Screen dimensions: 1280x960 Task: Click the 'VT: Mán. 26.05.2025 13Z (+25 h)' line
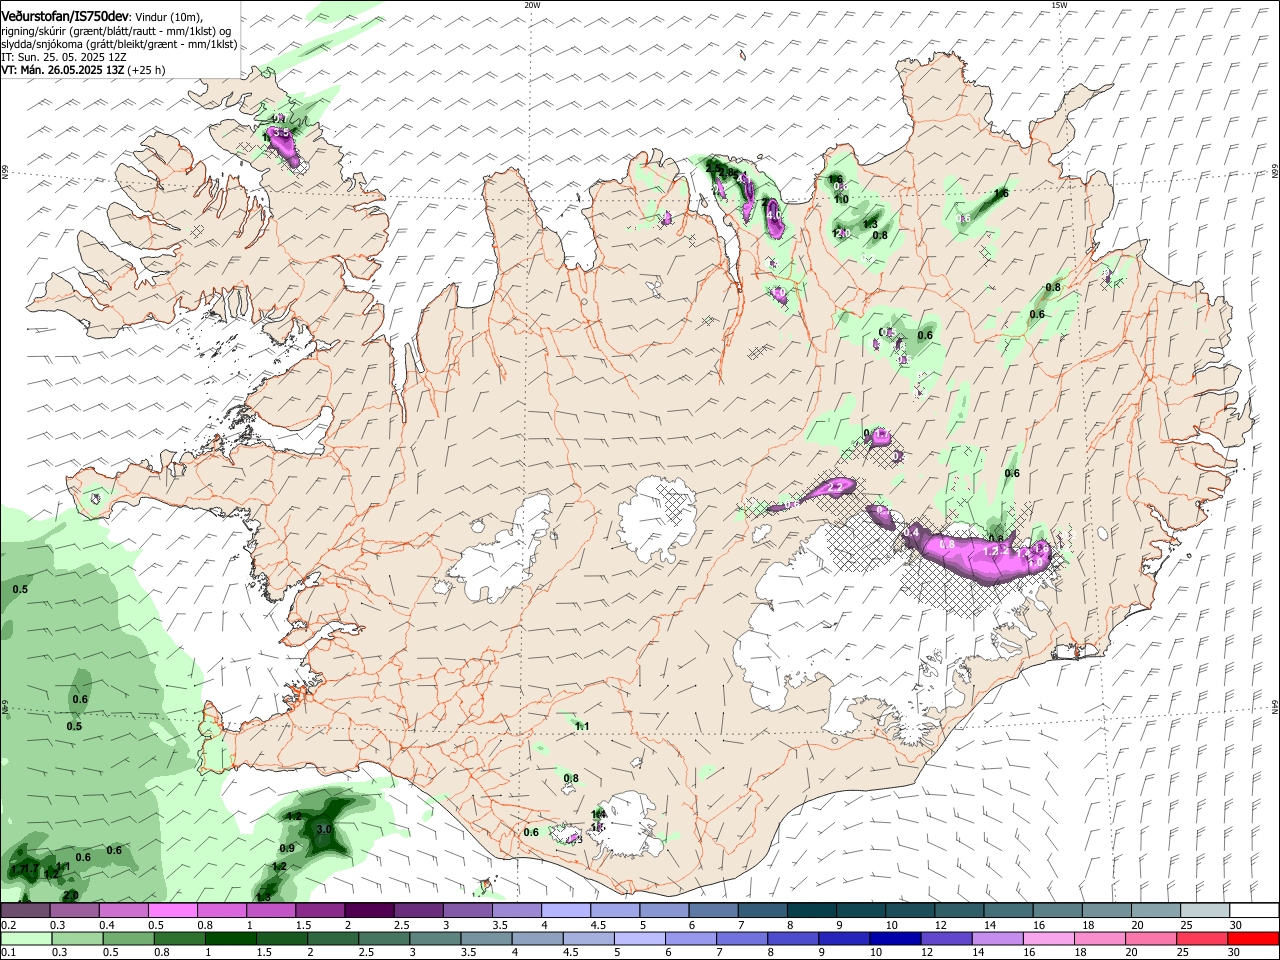coord(83,70)
